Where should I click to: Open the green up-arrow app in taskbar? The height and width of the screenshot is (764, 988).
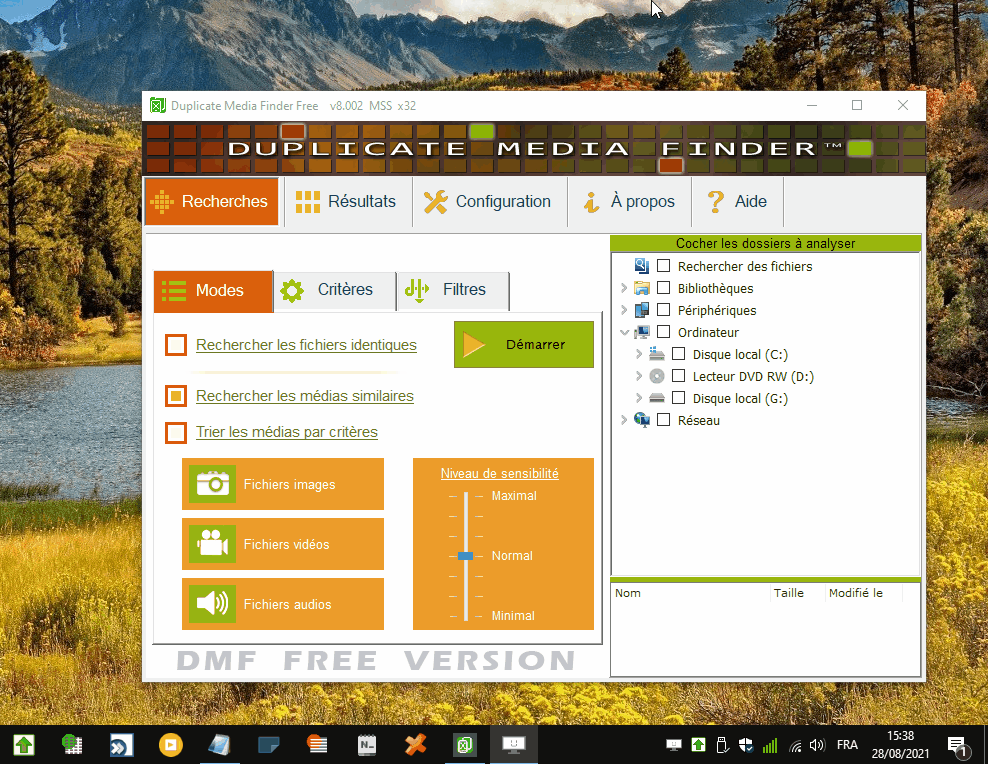(x=24, y=745)
